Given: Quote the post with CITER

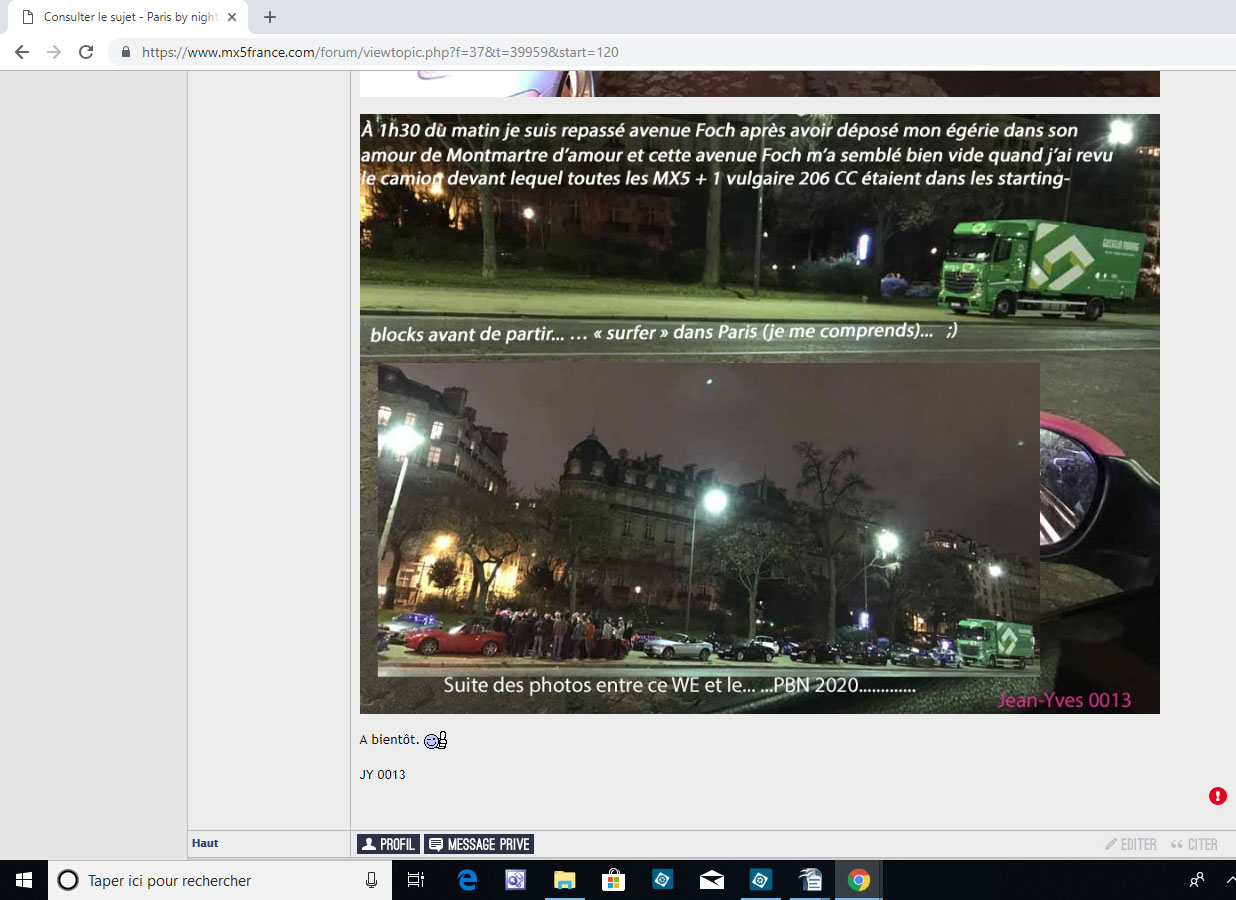Looking at the screenshot, I should 1195,844.
